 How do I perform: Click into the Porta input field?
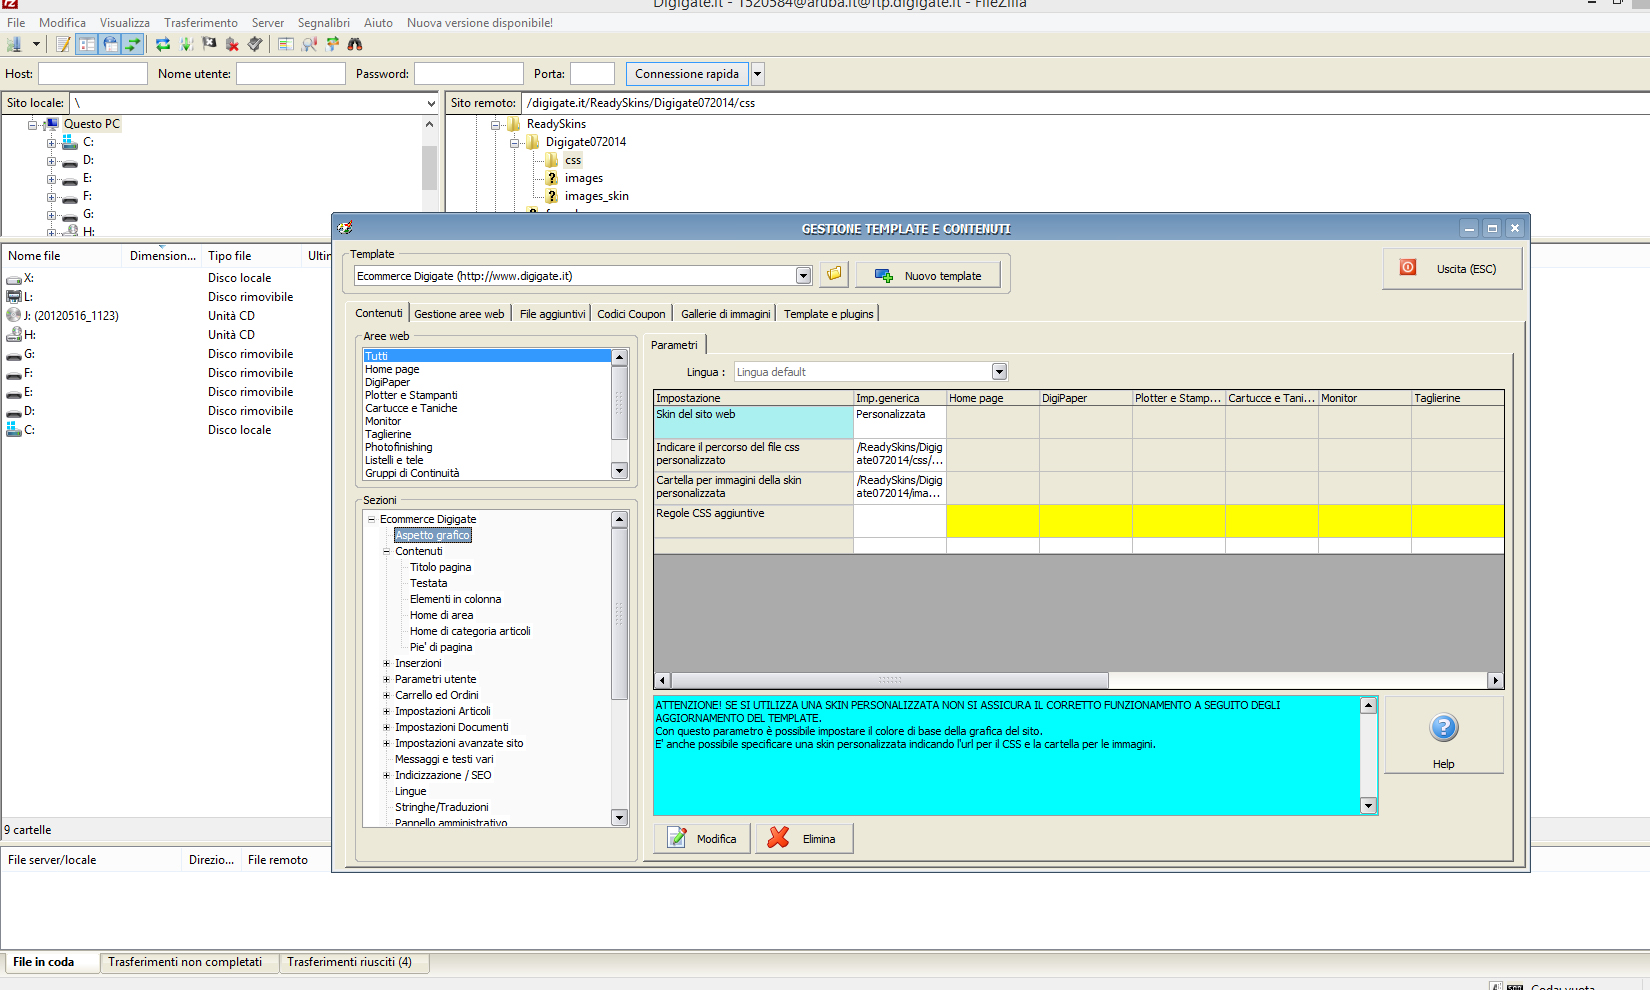pos(592,74)
